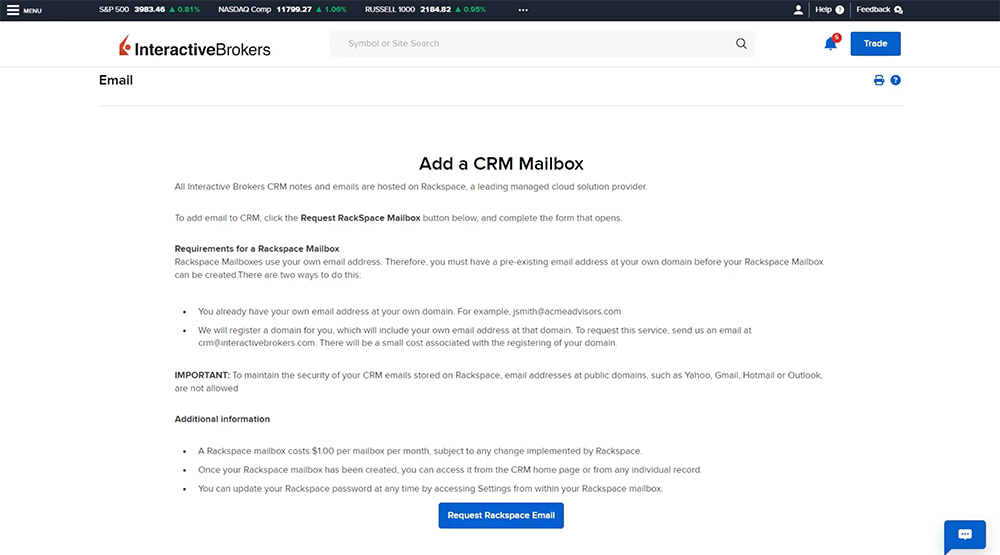Screen dimensions: 1000x555
Task: Click the Interactive Brokers logo
Action: tap(194, 46)
